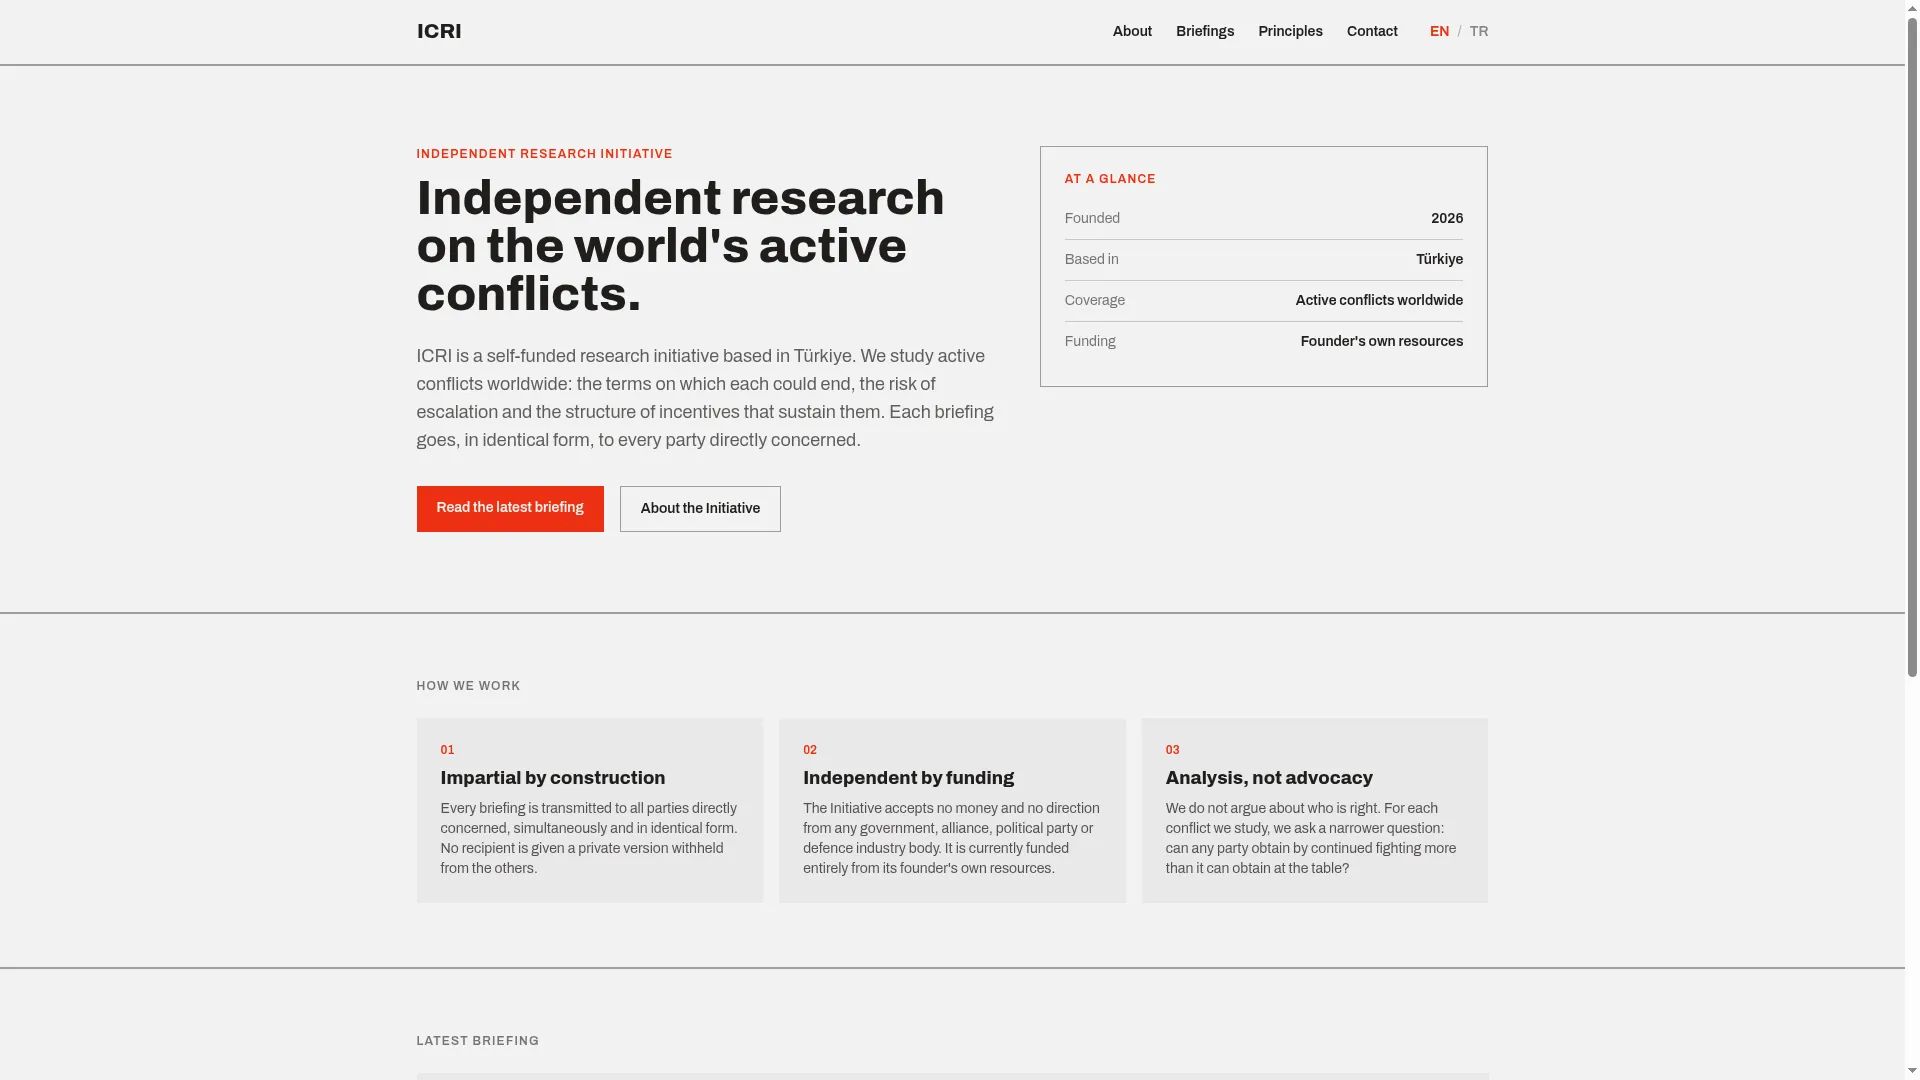The height and width of the screenshot is (1080, 1920).
Task: Click the Independent by funding description
Action: point(951,839)
